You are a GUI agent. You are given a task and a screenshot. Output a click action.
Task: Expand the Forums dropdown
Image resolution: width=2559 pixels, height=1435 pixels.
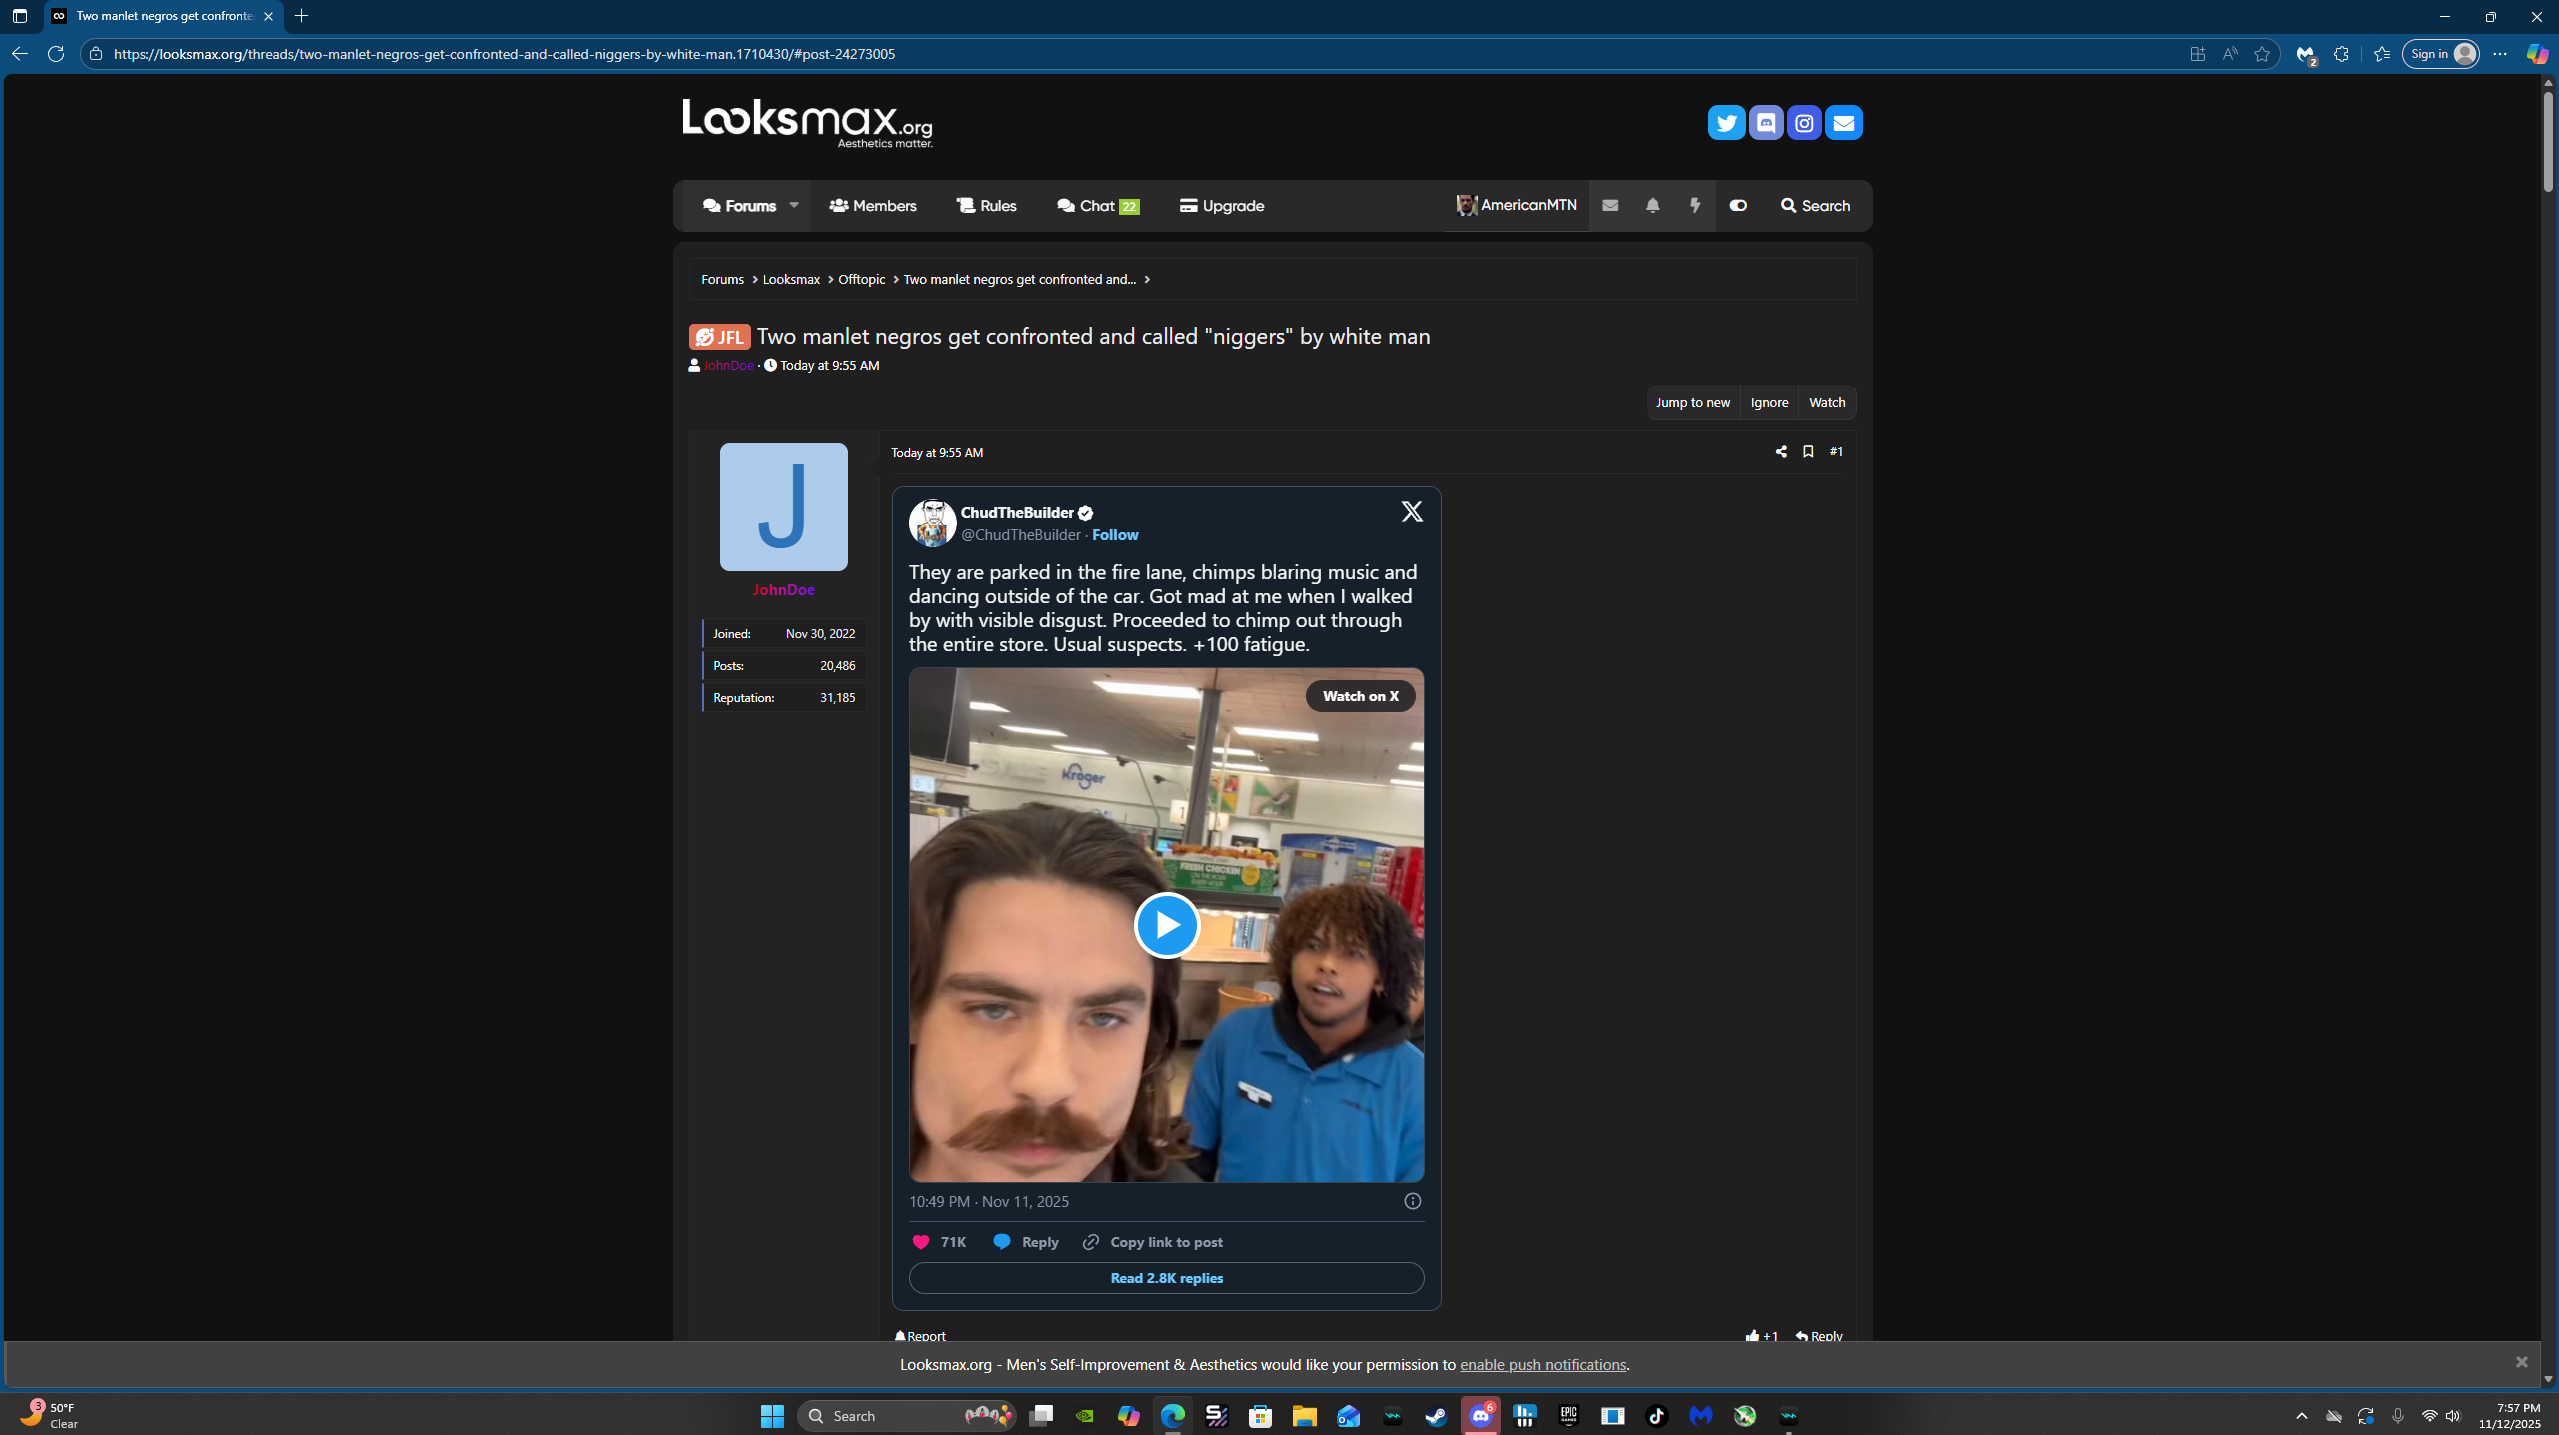(793, 205)
